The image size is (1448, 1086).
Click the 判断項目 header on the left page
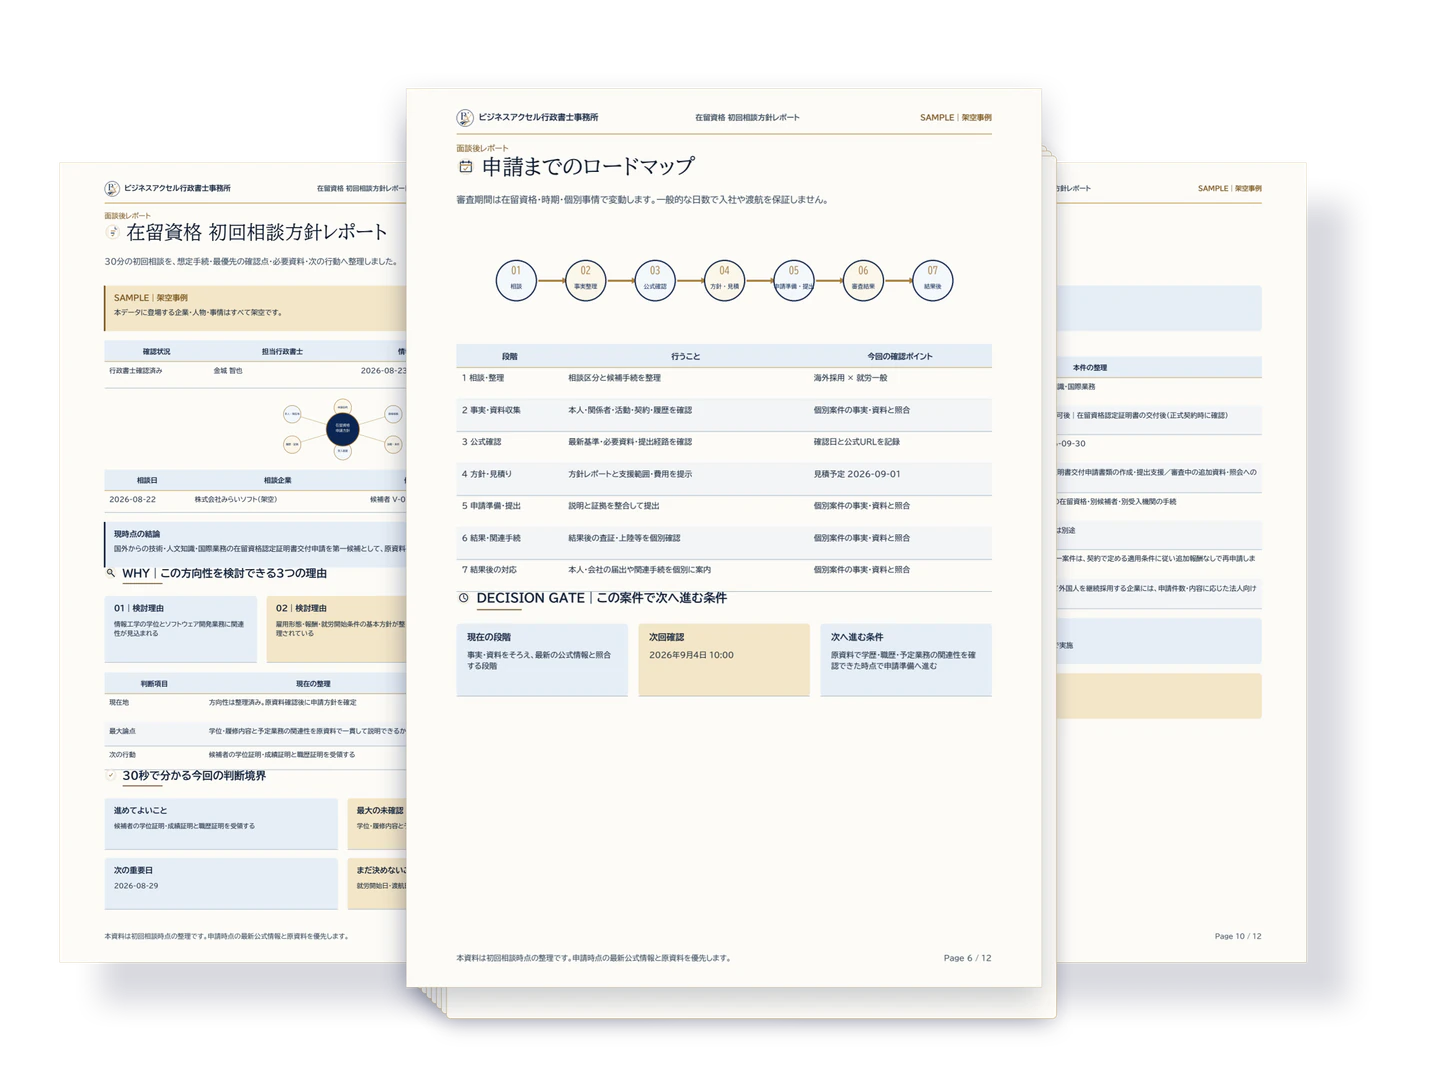pyautogui.click(x=154, y=684)
